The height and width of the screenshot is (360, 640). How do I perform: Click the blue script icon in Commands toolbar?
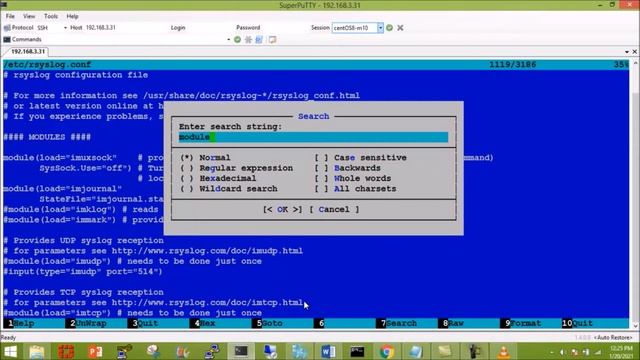pos(259,40)
